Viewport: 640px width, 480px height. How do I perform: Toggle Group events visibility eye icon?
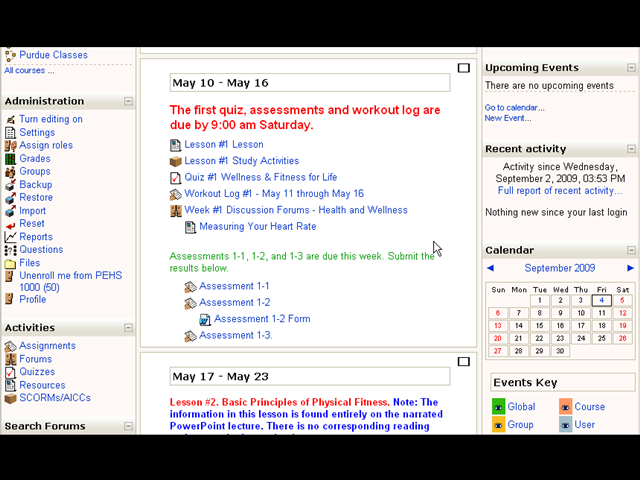point(498,425)
